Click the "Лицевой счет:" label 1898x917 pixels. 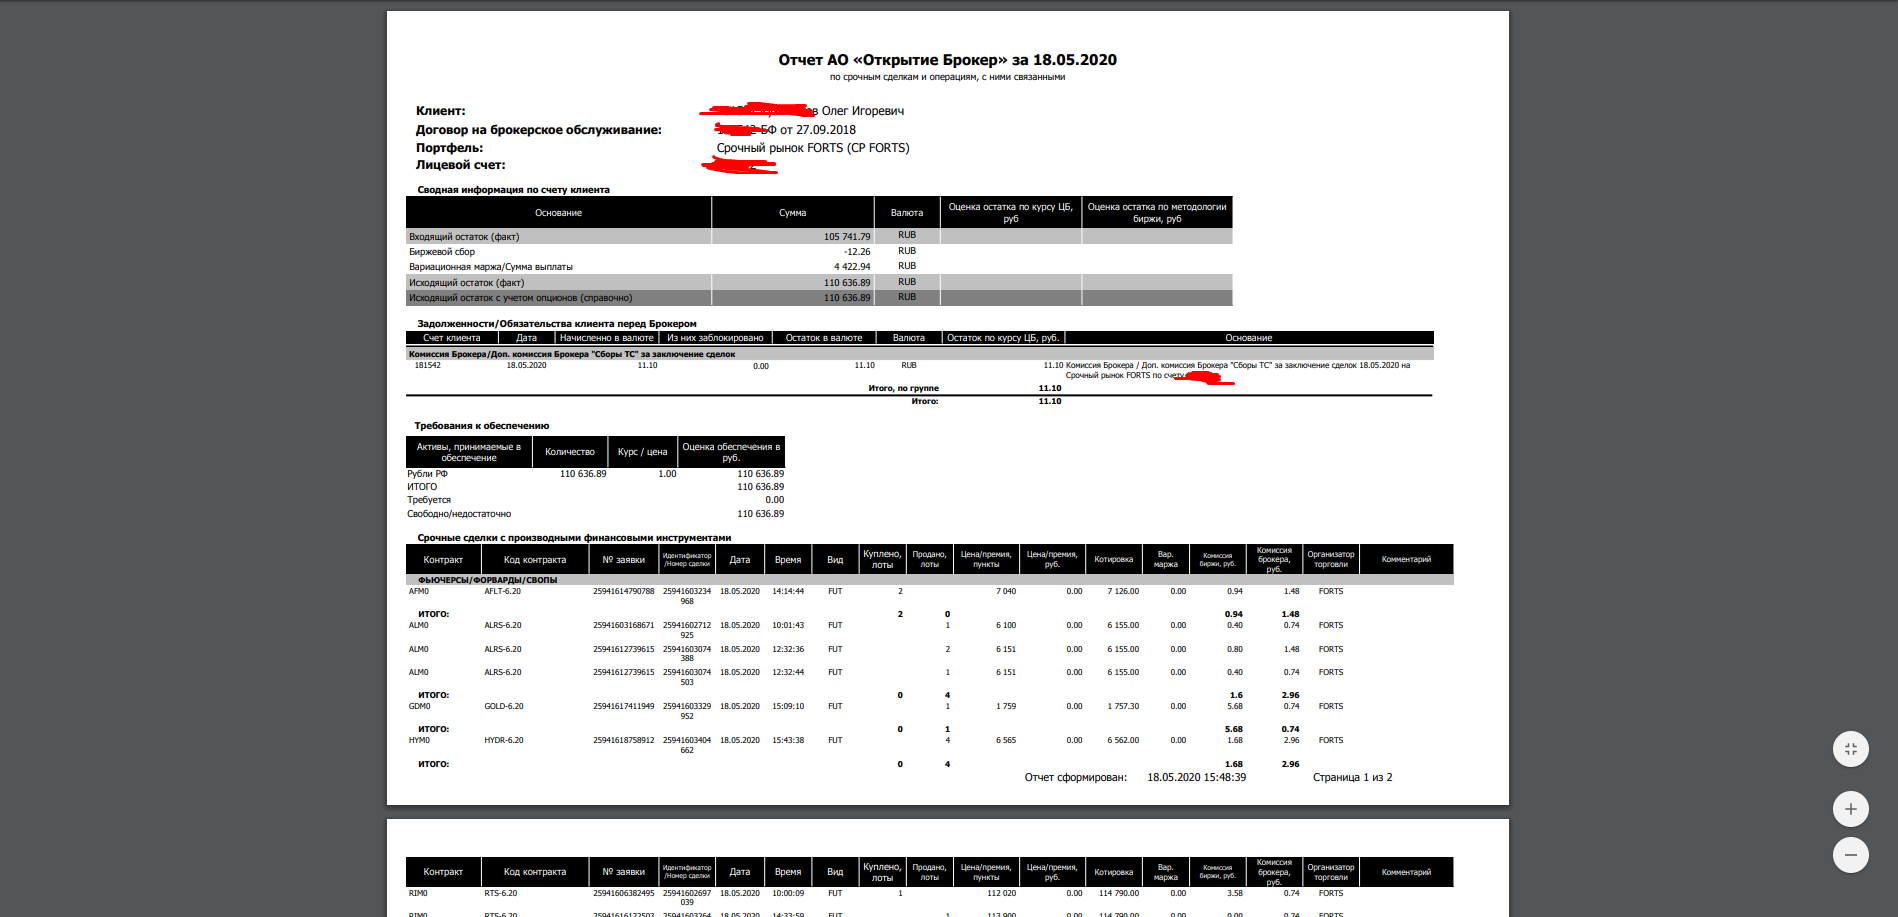pyautogui.click(x=461, y=165)
